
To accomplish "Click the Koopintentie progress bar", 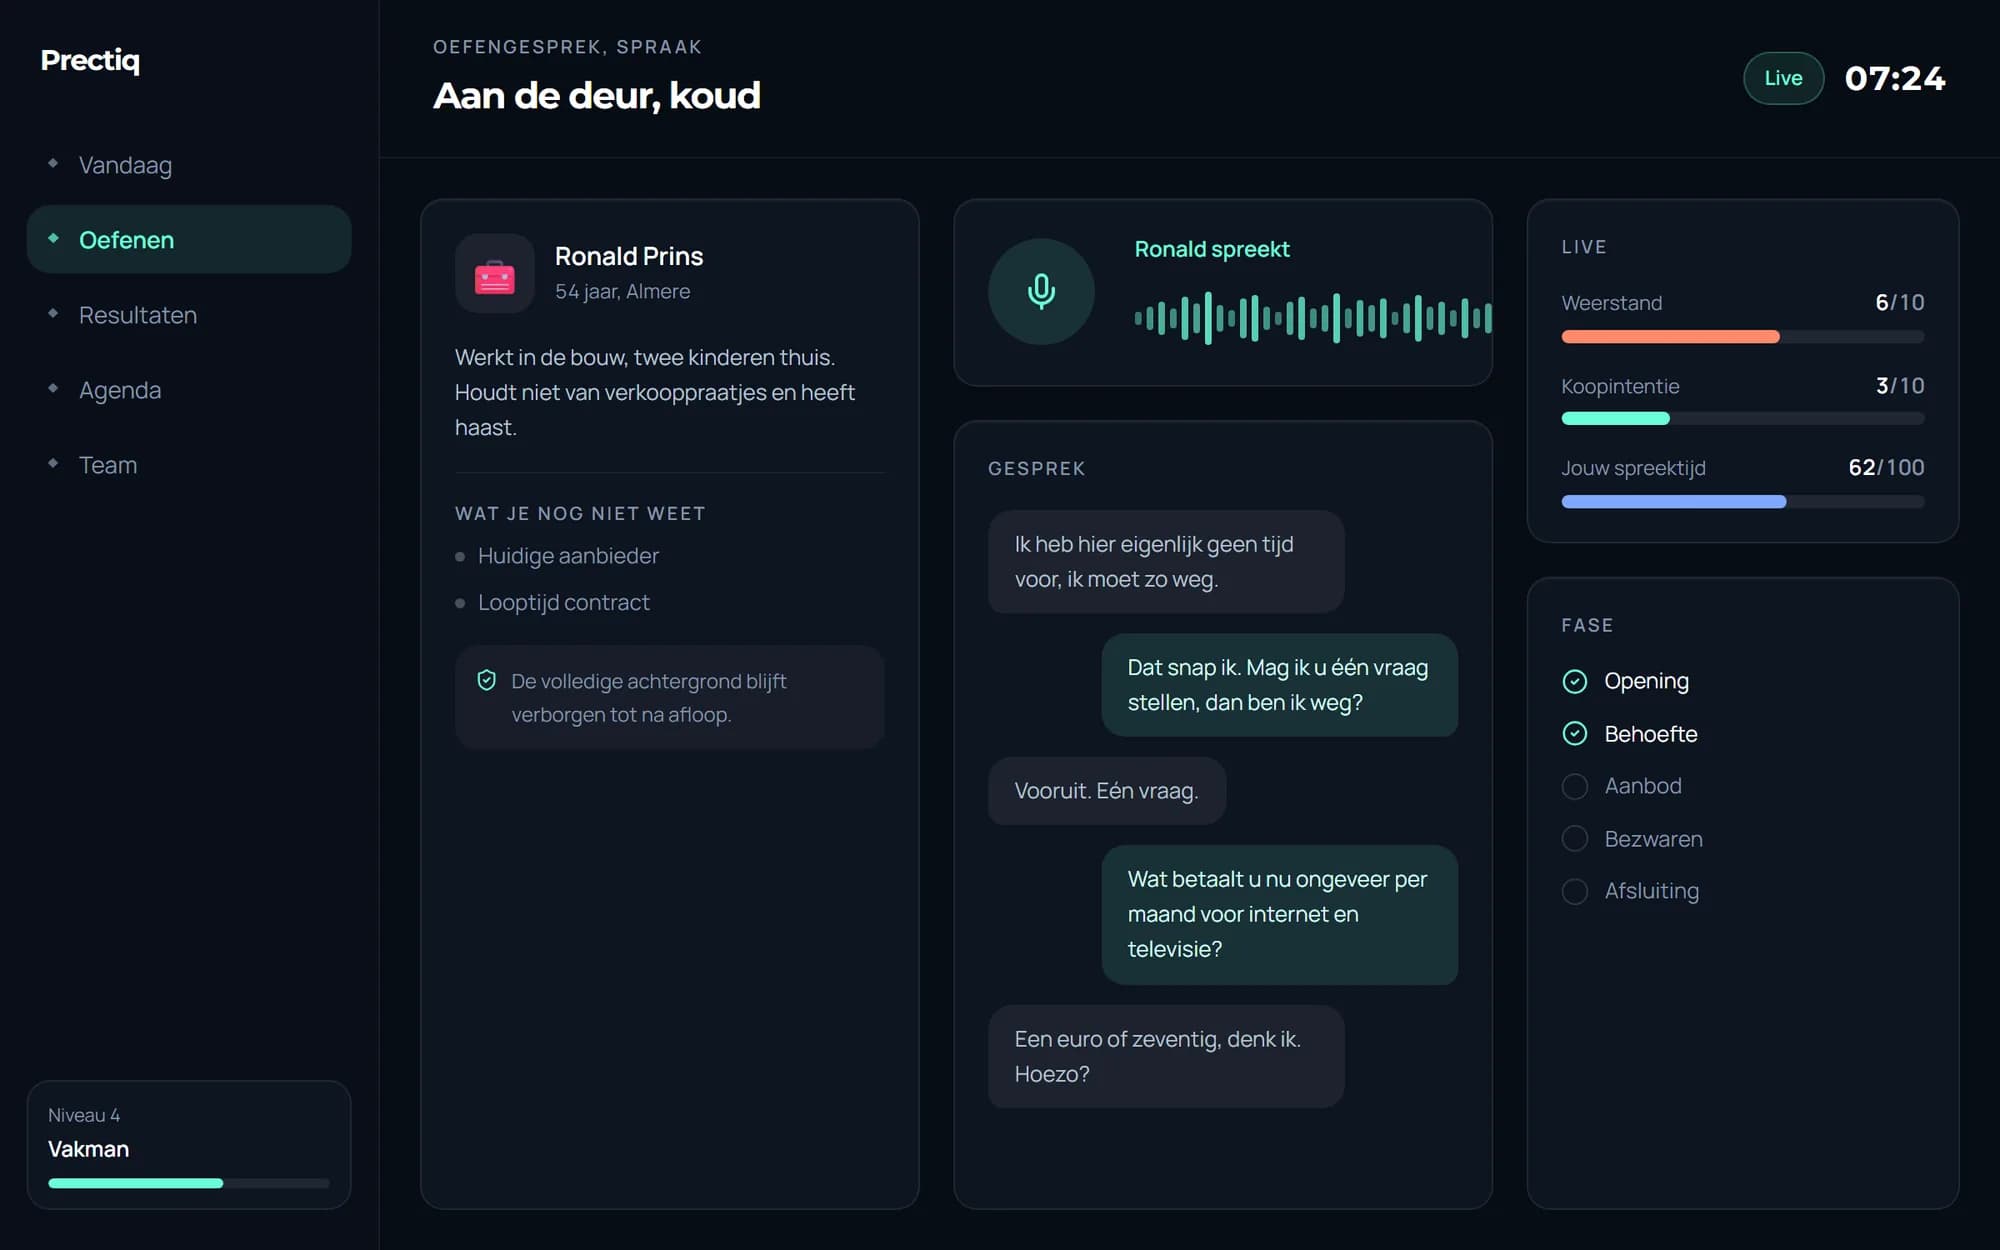I will coord(1742,419).
